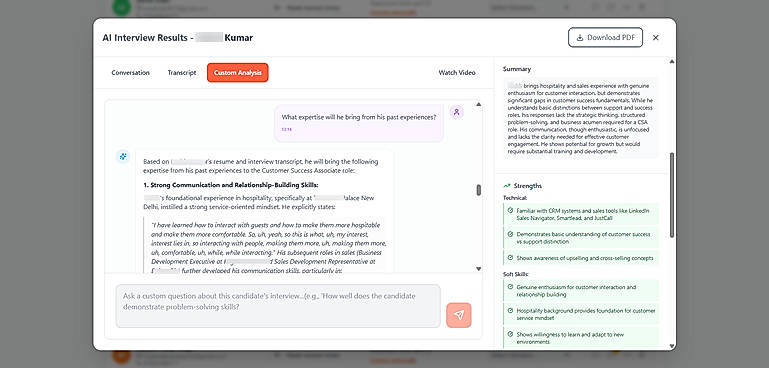
Task: Click the 'Strengths' heading text
Action: pos(528,186)
